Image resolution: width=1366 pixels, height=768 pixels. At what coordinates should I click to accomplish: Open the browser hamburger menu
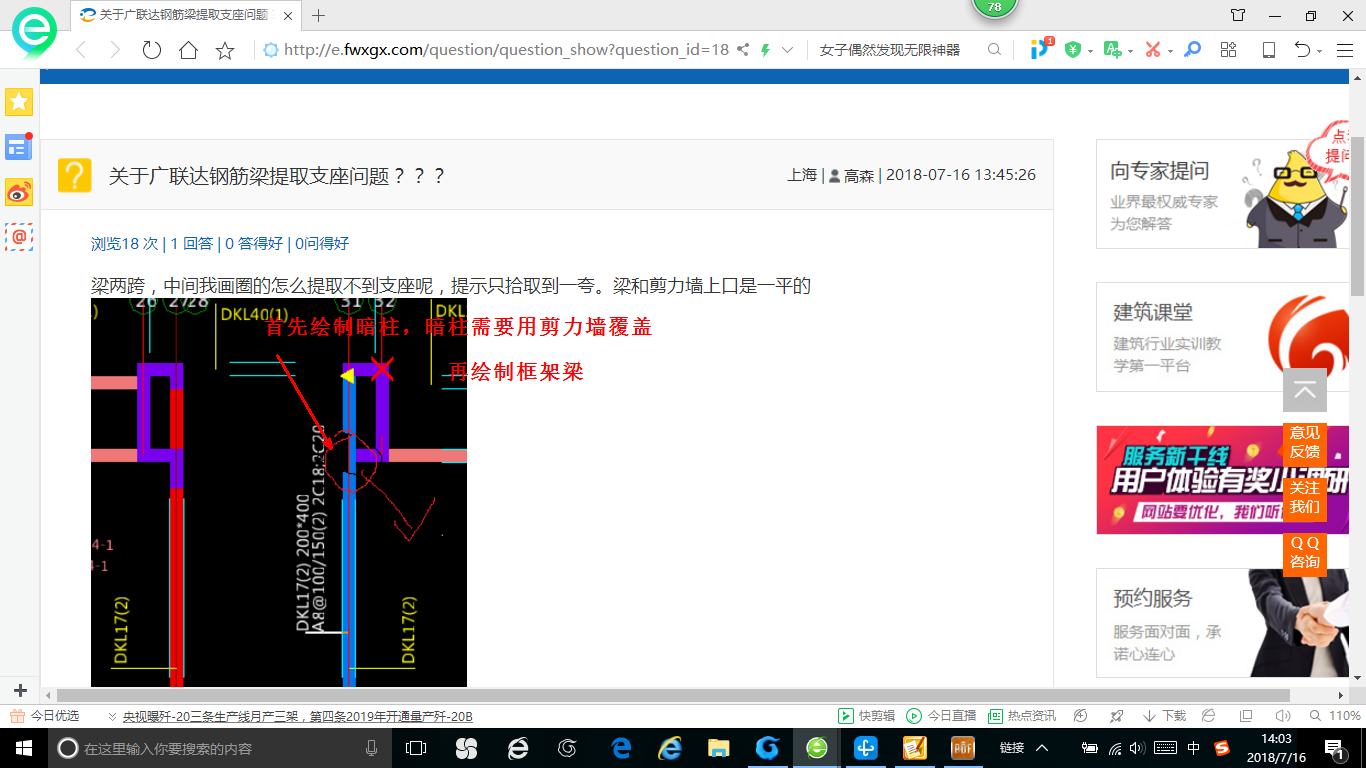click(x=1344, y=50)
